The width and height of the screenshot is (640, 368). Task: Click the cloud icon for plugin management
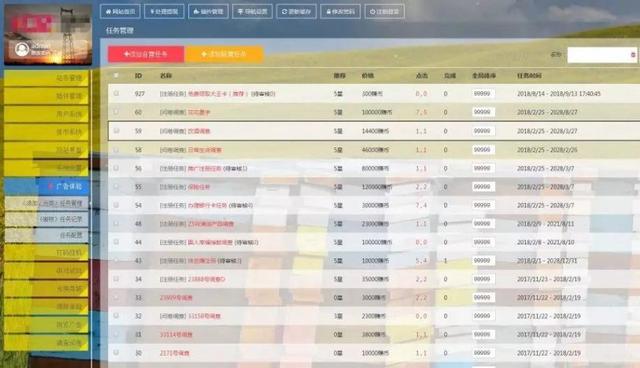click(x=196, y=11)
